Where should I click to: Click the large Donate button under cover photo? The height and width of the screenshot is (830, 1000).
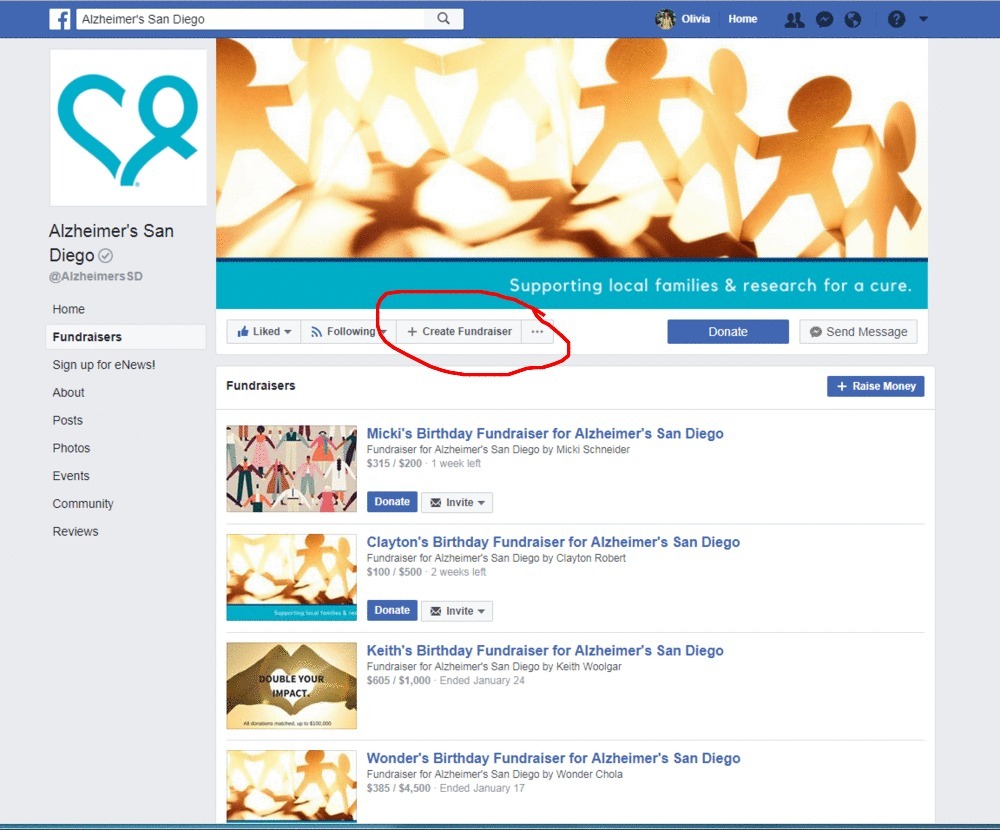coord(728,332)
